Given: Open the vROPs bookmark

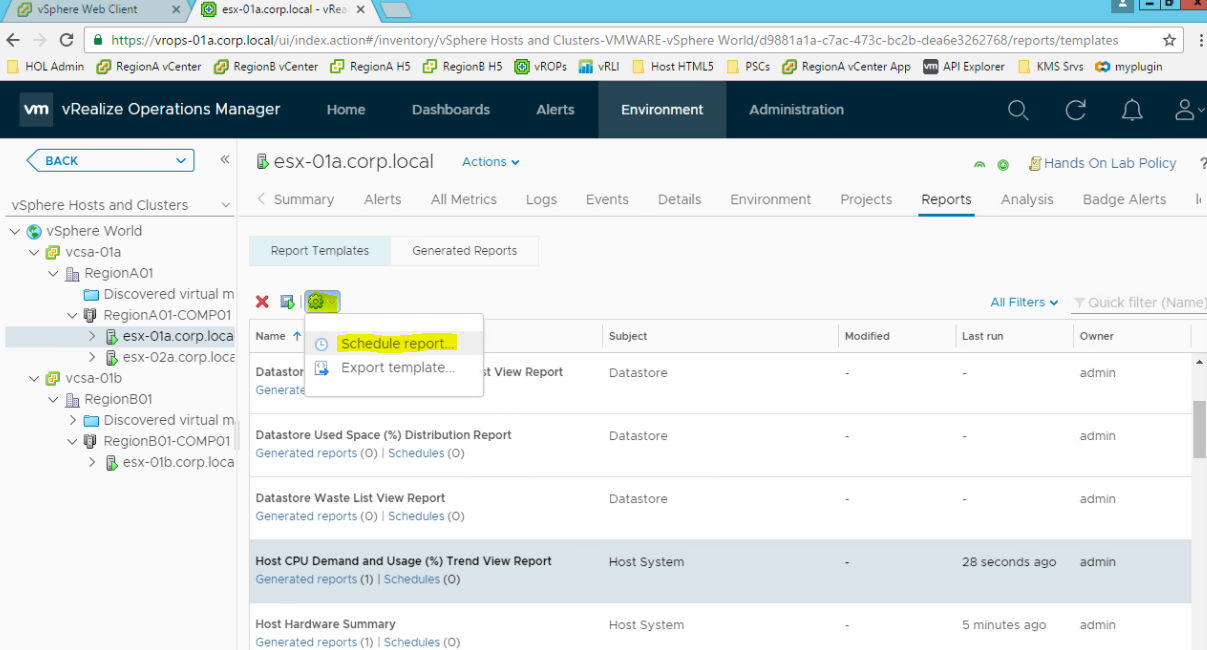Looking at the screenshot, I should [x=541, y=67].
